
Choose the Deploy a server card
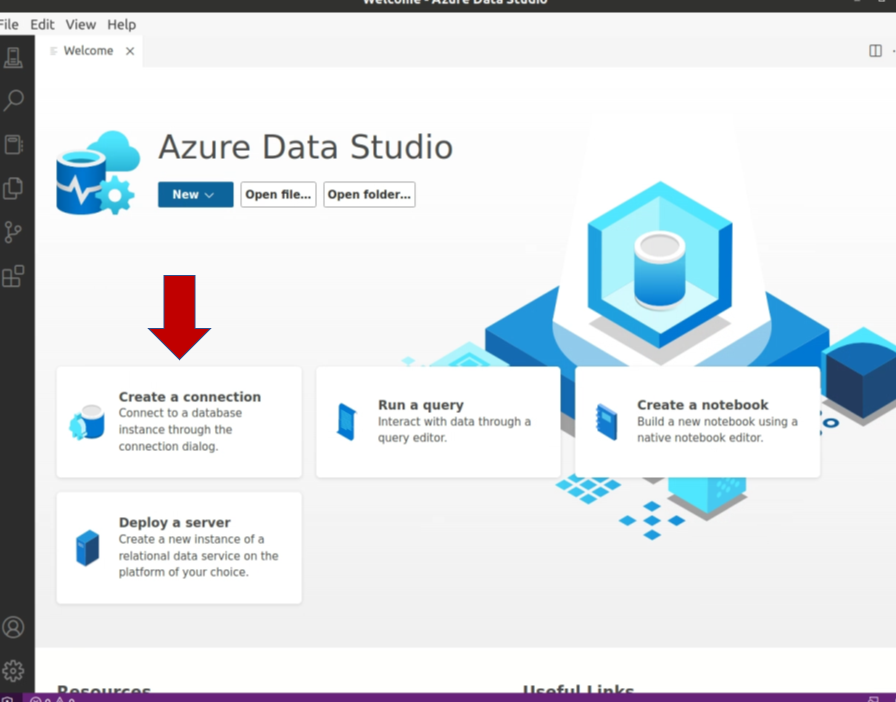coord(179,548)
